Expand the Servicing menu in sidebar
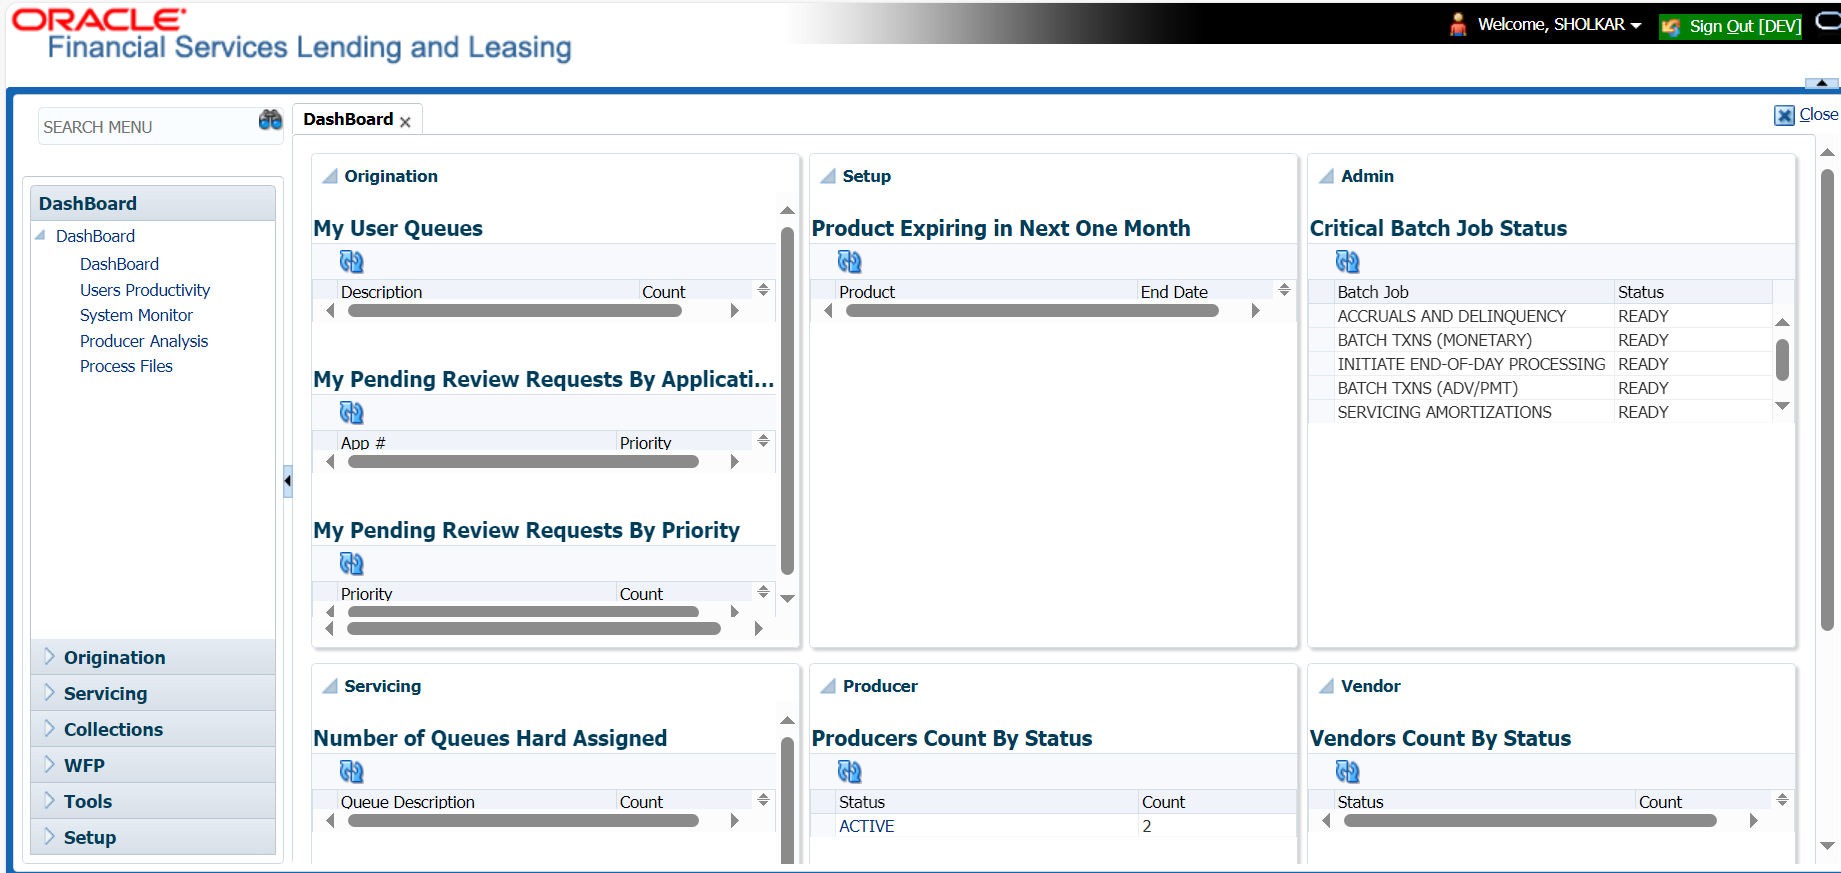Viewport: 1841px width, 873px height. tap(49, 693)
